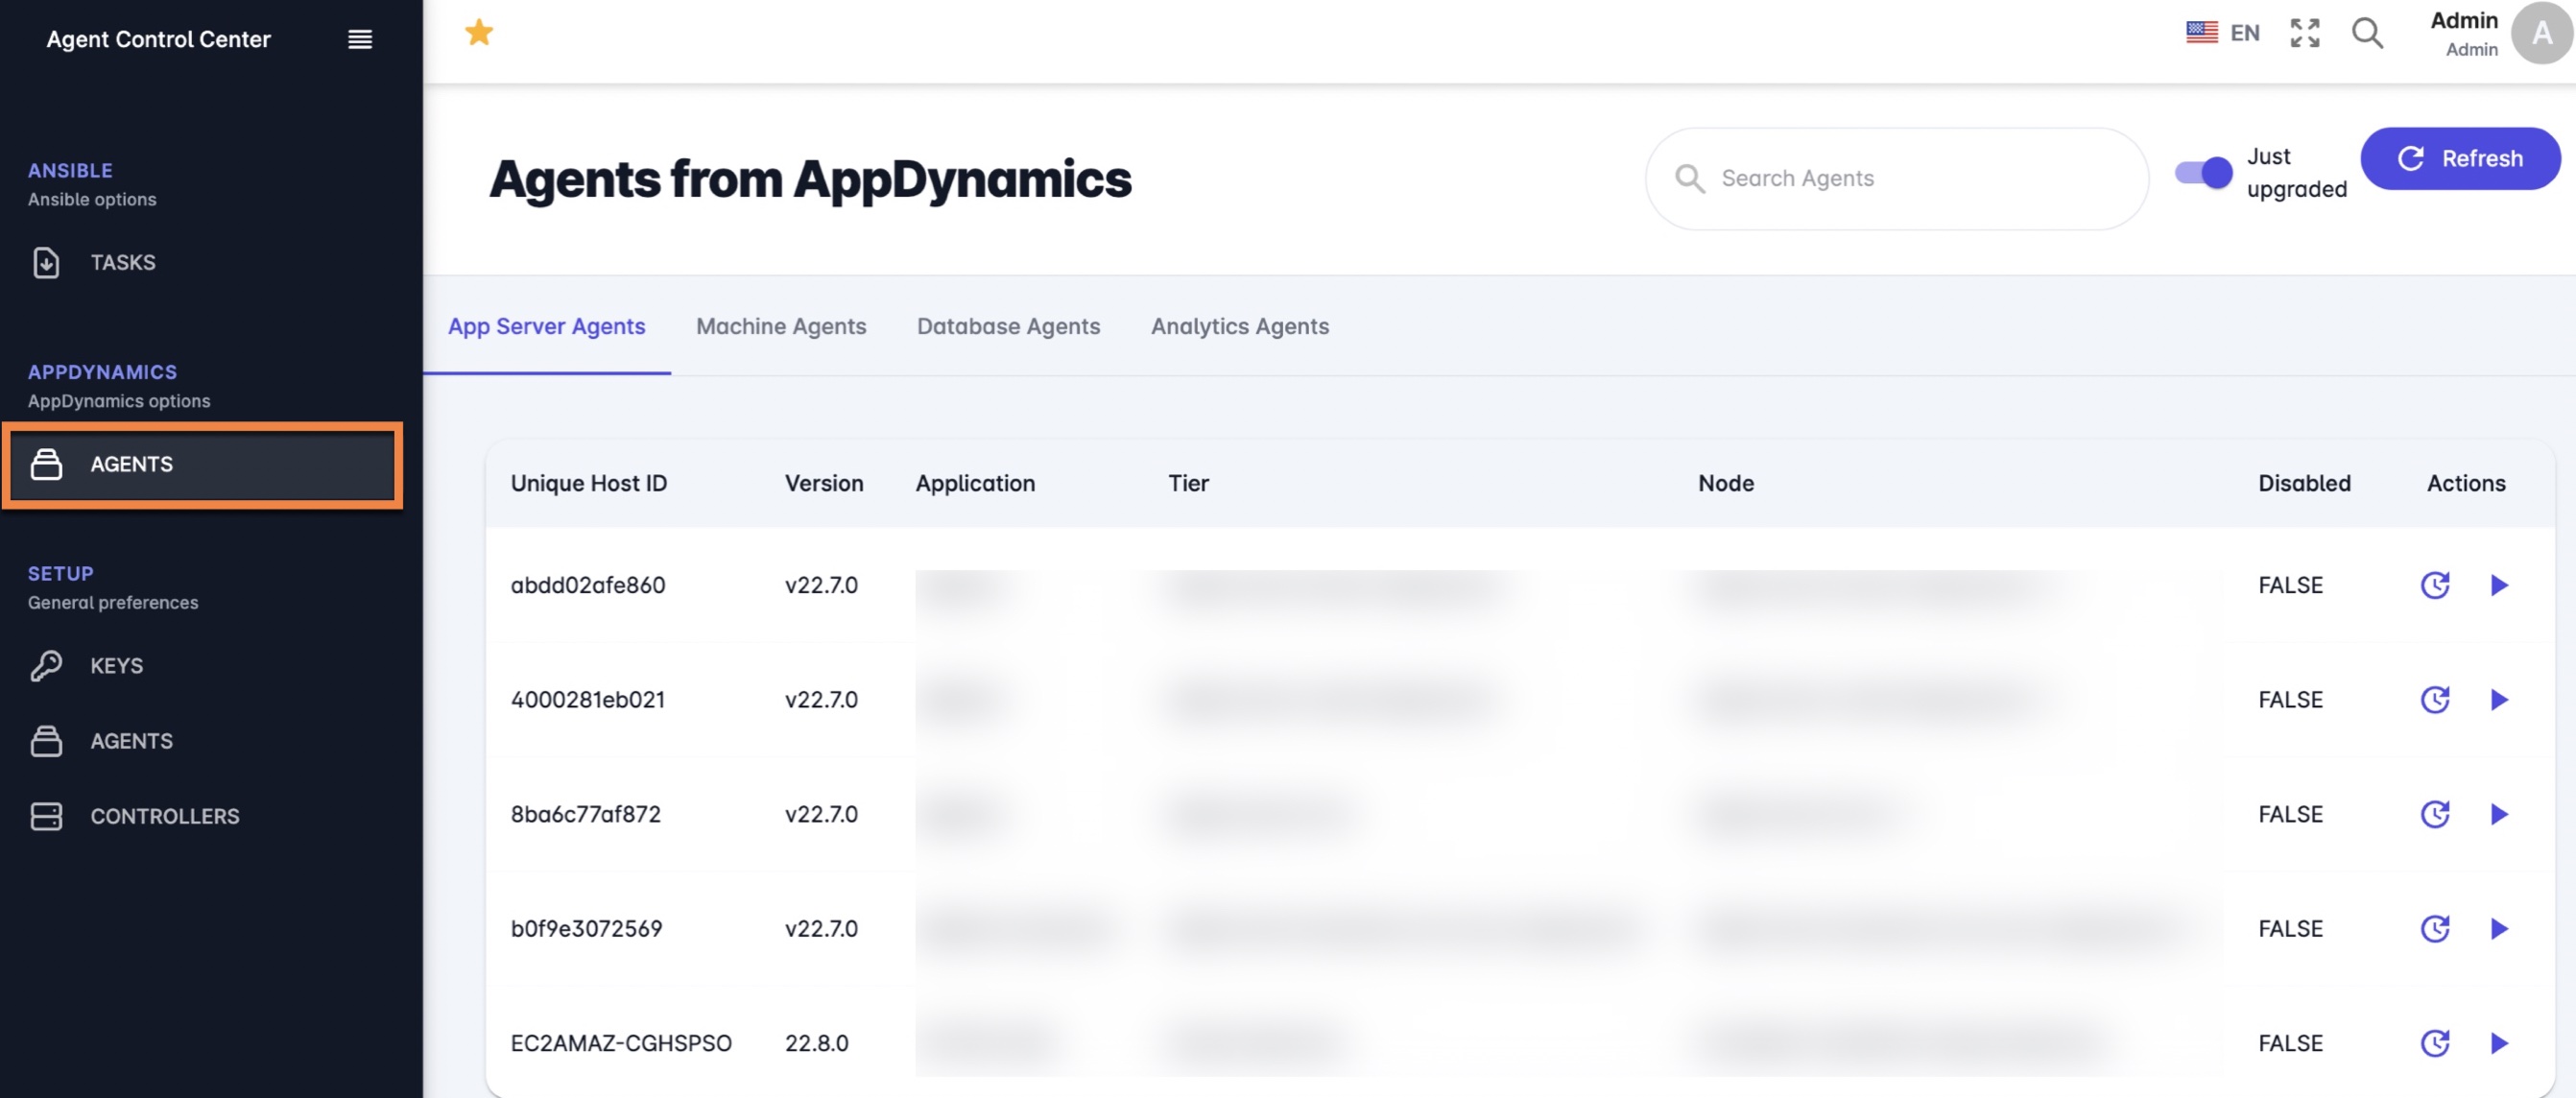Image resolution: width=2576 pixels, height=1098 pixels.
Task: Click the top bar search magnifier icon
Action: tap(2367, 33)
